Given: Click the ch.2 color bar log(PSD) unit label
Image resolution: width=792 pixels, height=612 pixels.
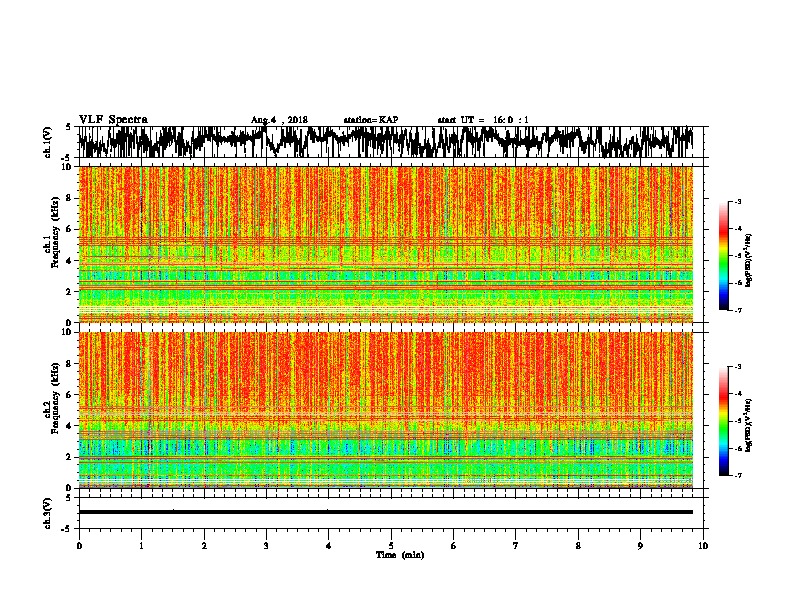Looking at the screenshot, I should click(749, 425).
